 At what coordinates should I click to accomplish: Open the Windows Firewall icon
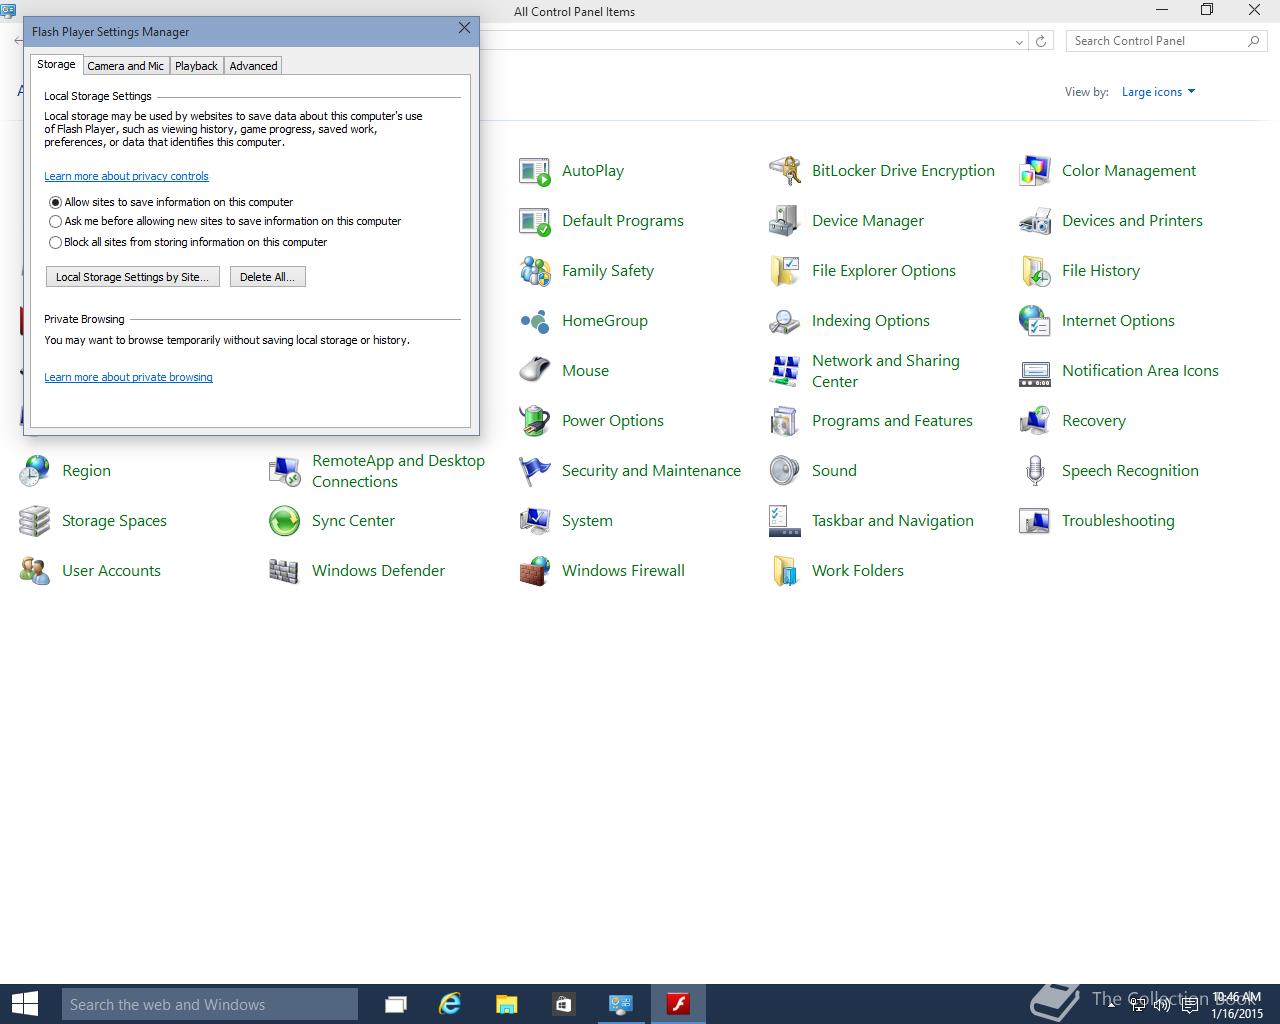[x=535, y=571]
